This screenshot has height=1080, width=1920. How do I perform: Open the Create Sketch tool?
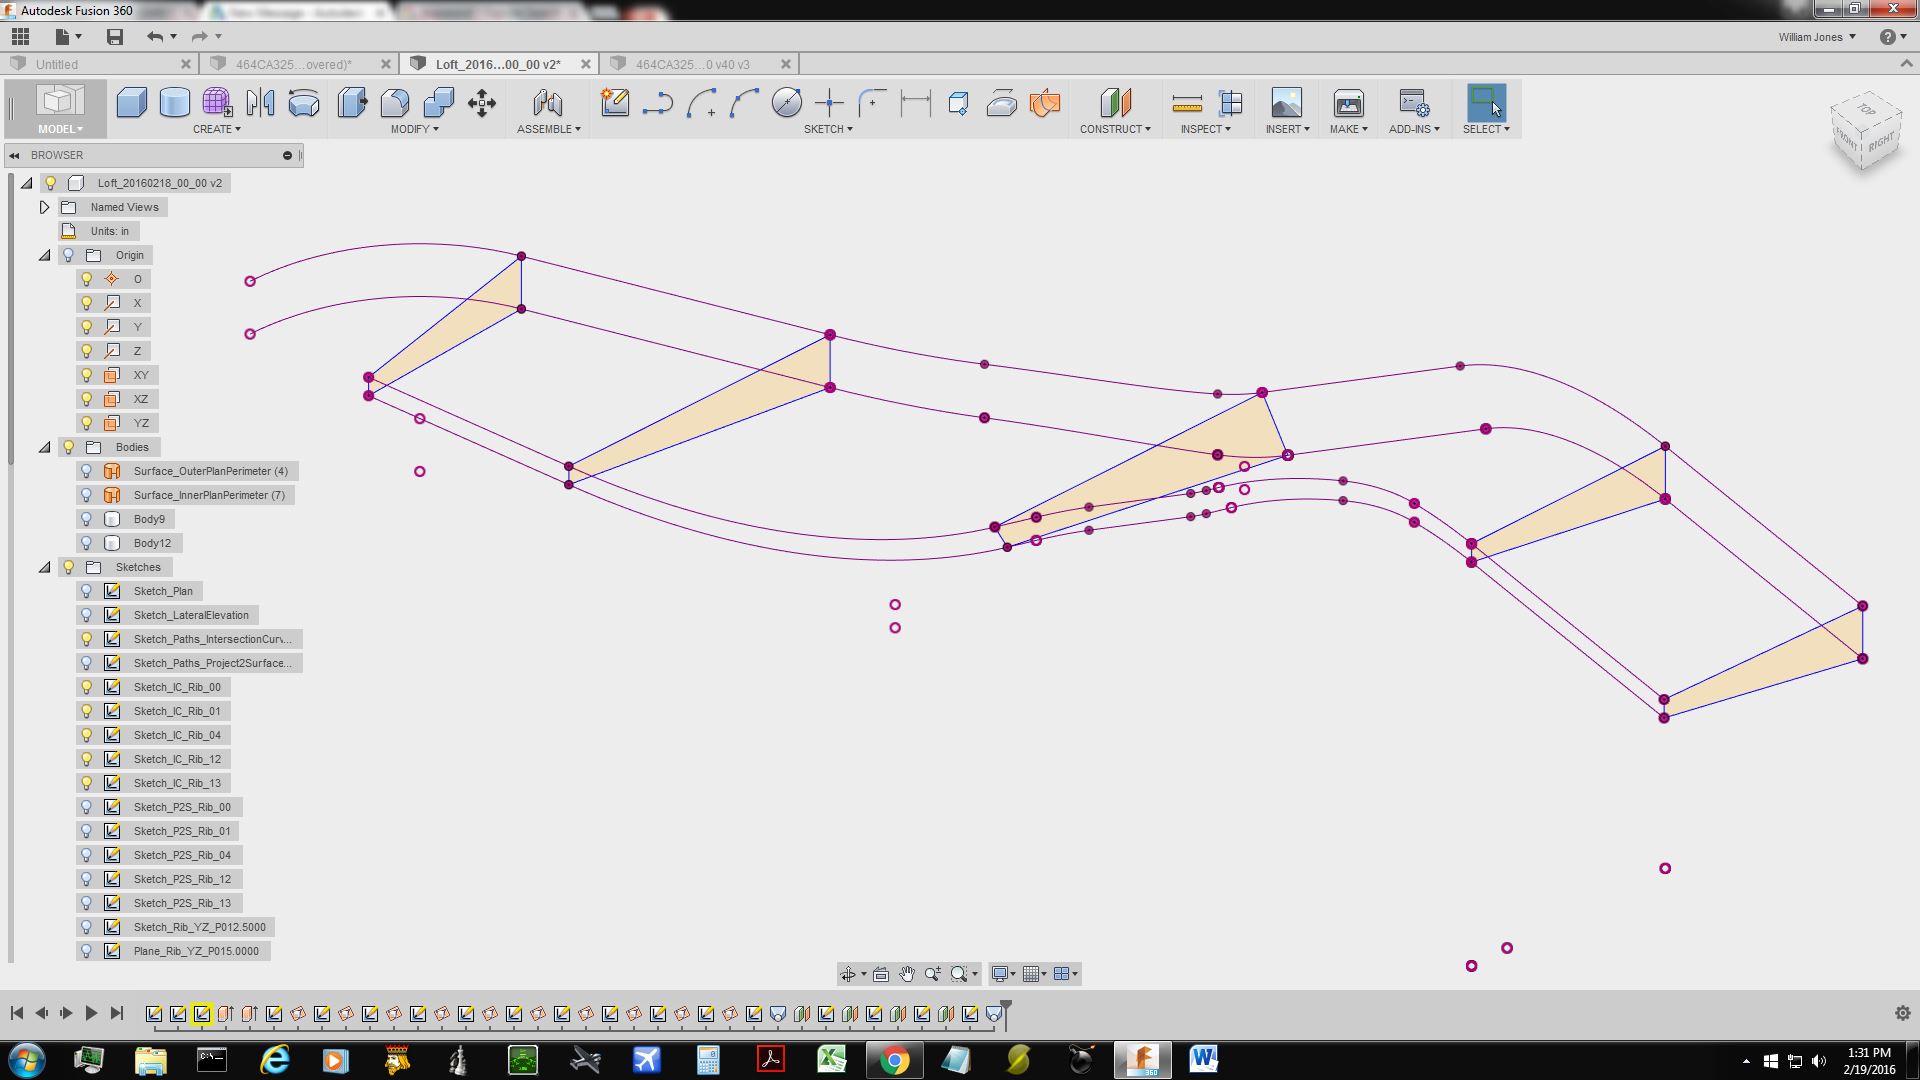614,102
